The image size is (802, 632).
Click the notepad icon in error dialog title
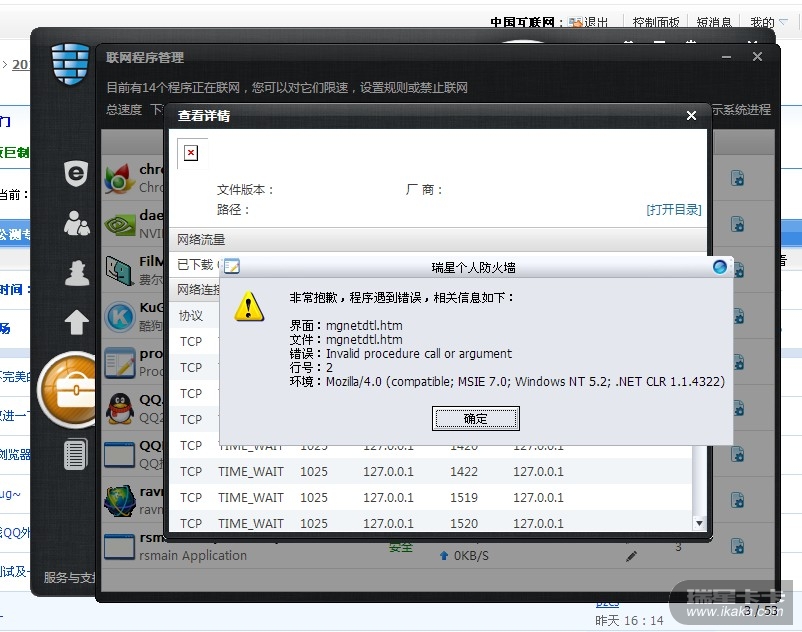[x=231, y=266]
